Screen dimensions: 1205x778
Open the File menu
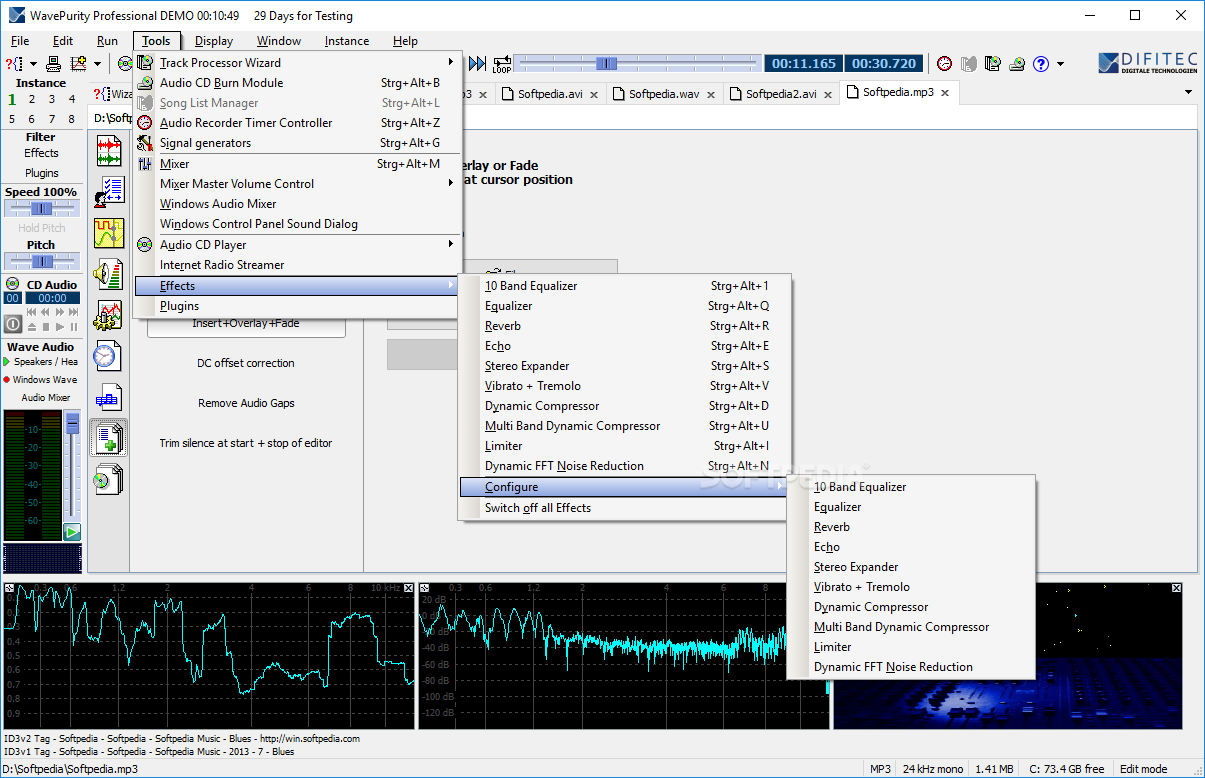click(x=20, y=41)
